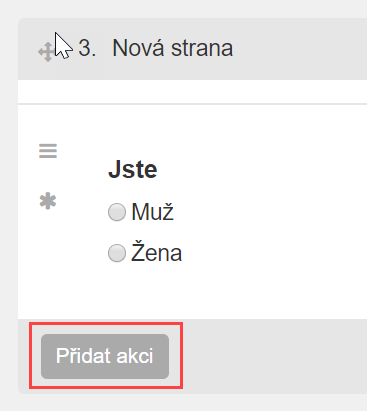
Task: Click the light gray background above page panel
Action: 183,9
